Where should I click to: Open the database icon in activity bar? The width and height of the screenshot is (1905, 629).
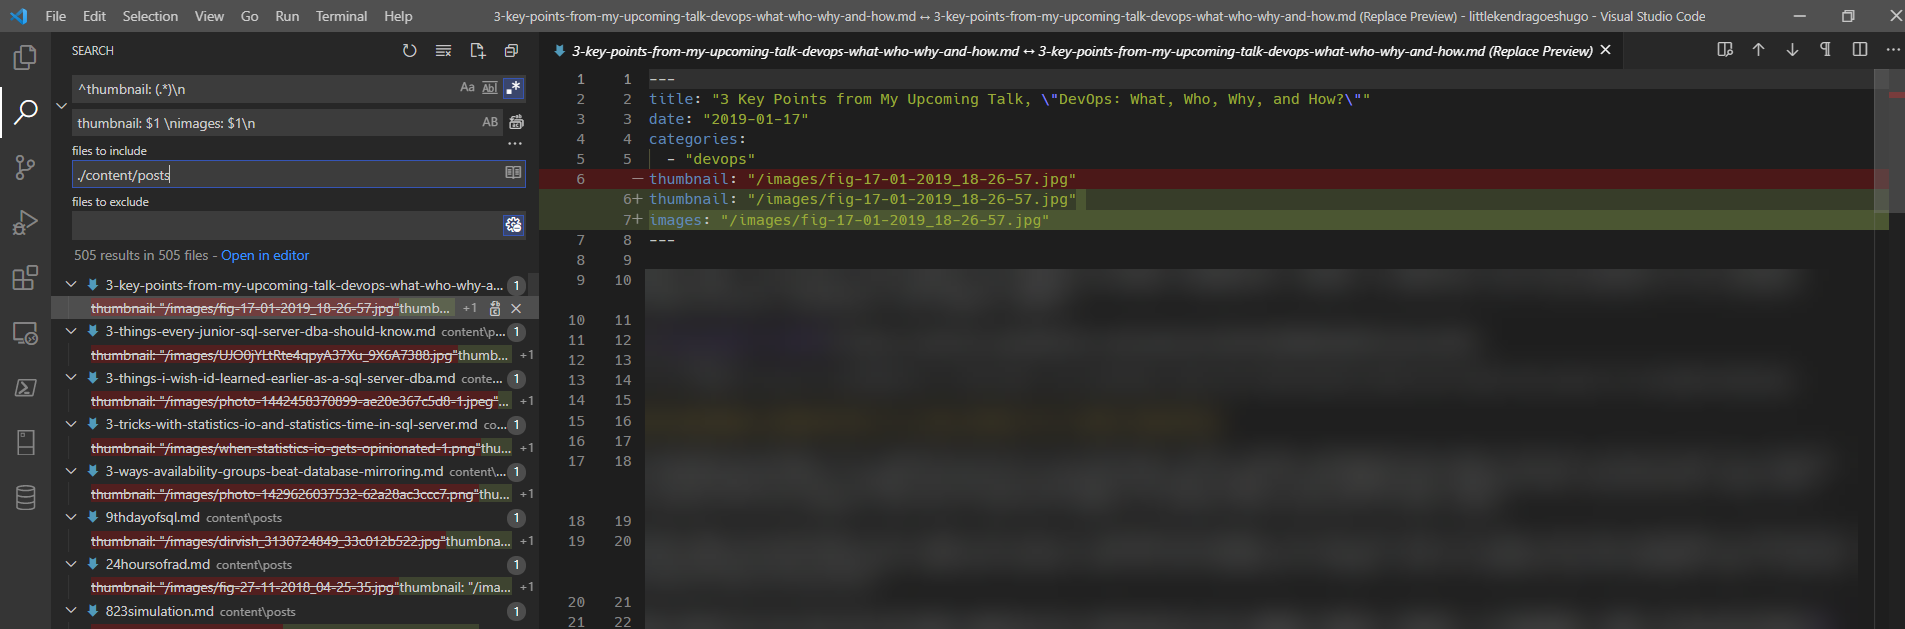pos(25,497)
